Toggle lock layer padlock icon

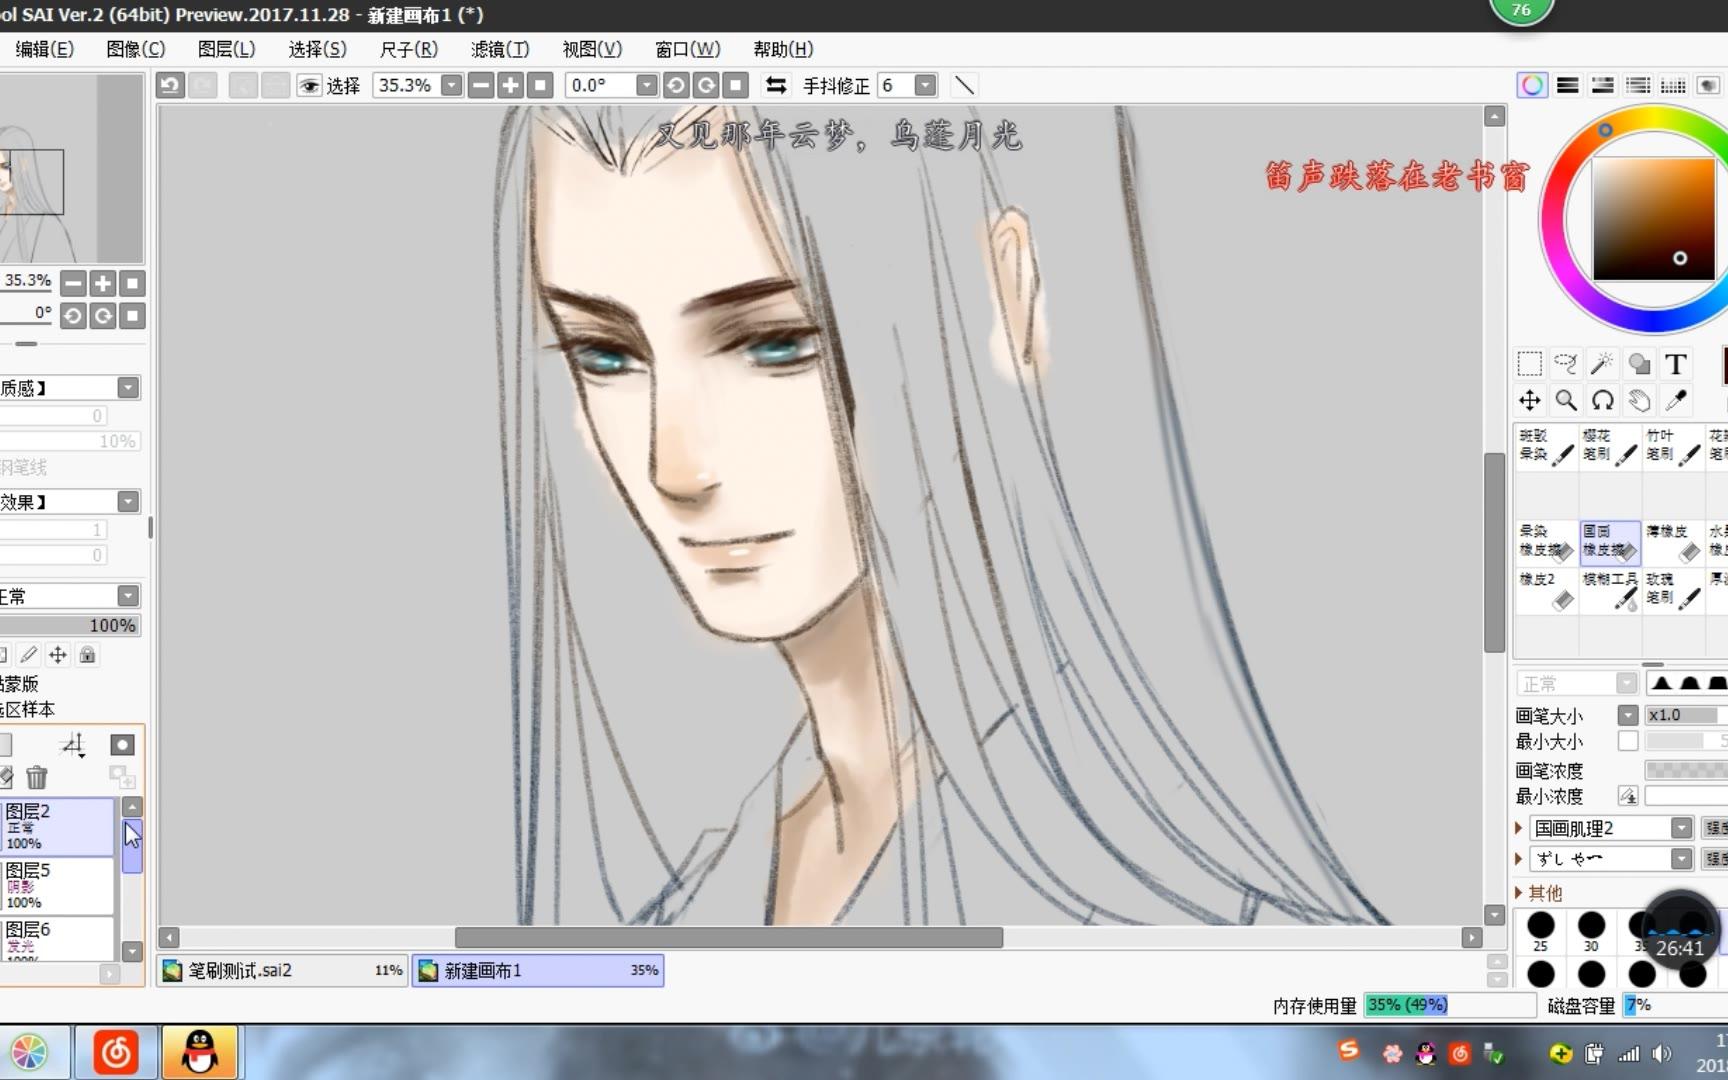(88, 655)
